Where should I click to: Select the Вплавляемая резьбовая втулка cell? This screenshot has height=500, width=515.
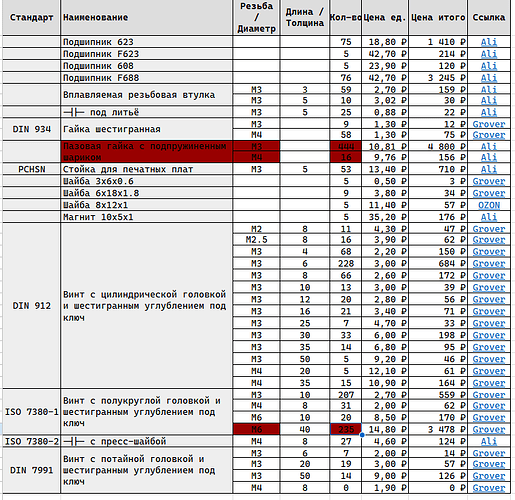(x=147, y=95)
